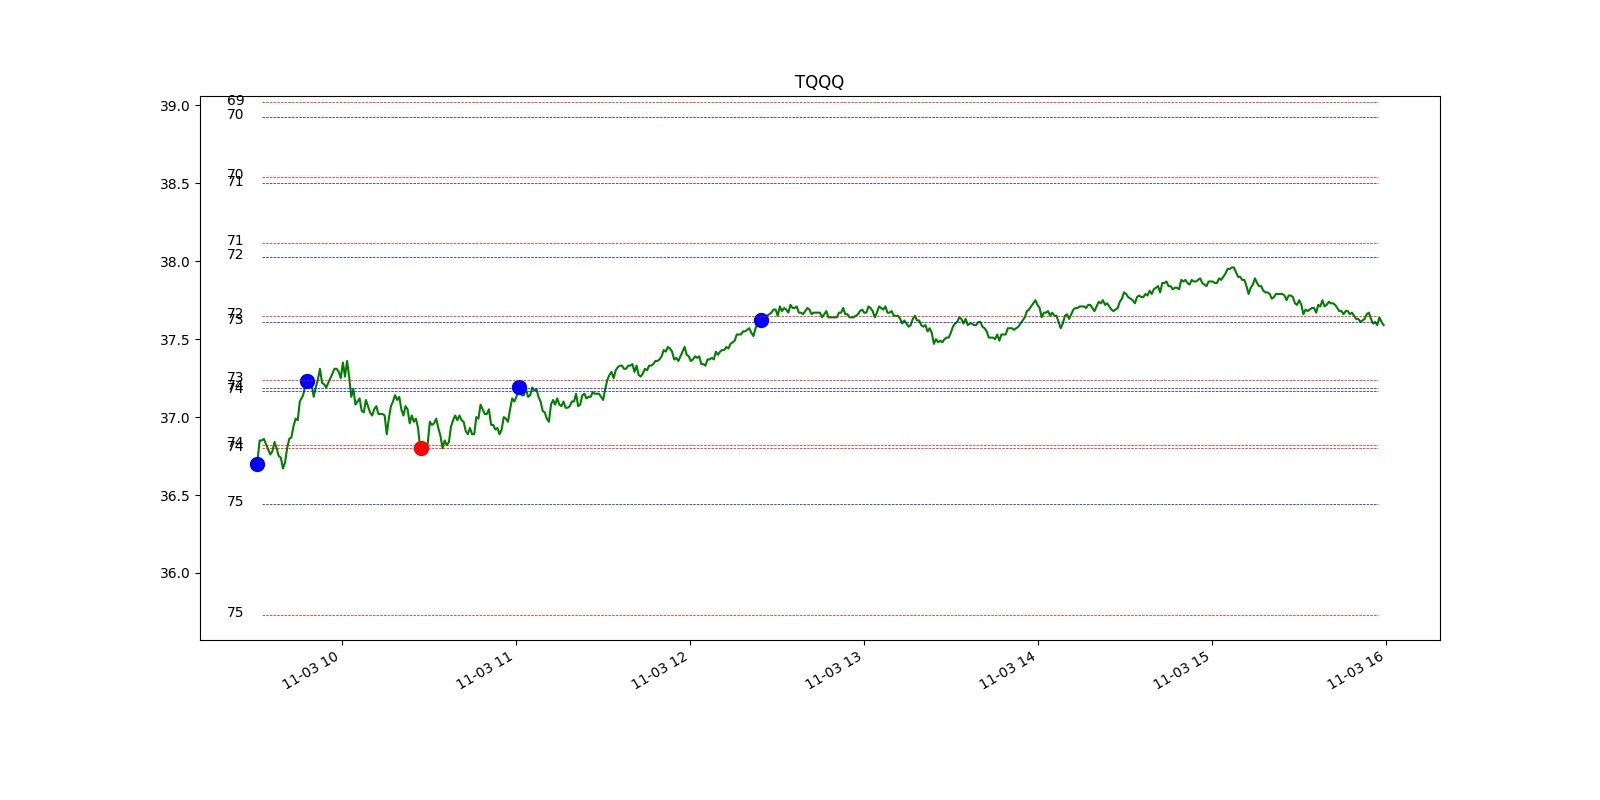Click the 11-03 14 x-axis label
Screen dimensions: 1600x800
[x=1007, y=669]
